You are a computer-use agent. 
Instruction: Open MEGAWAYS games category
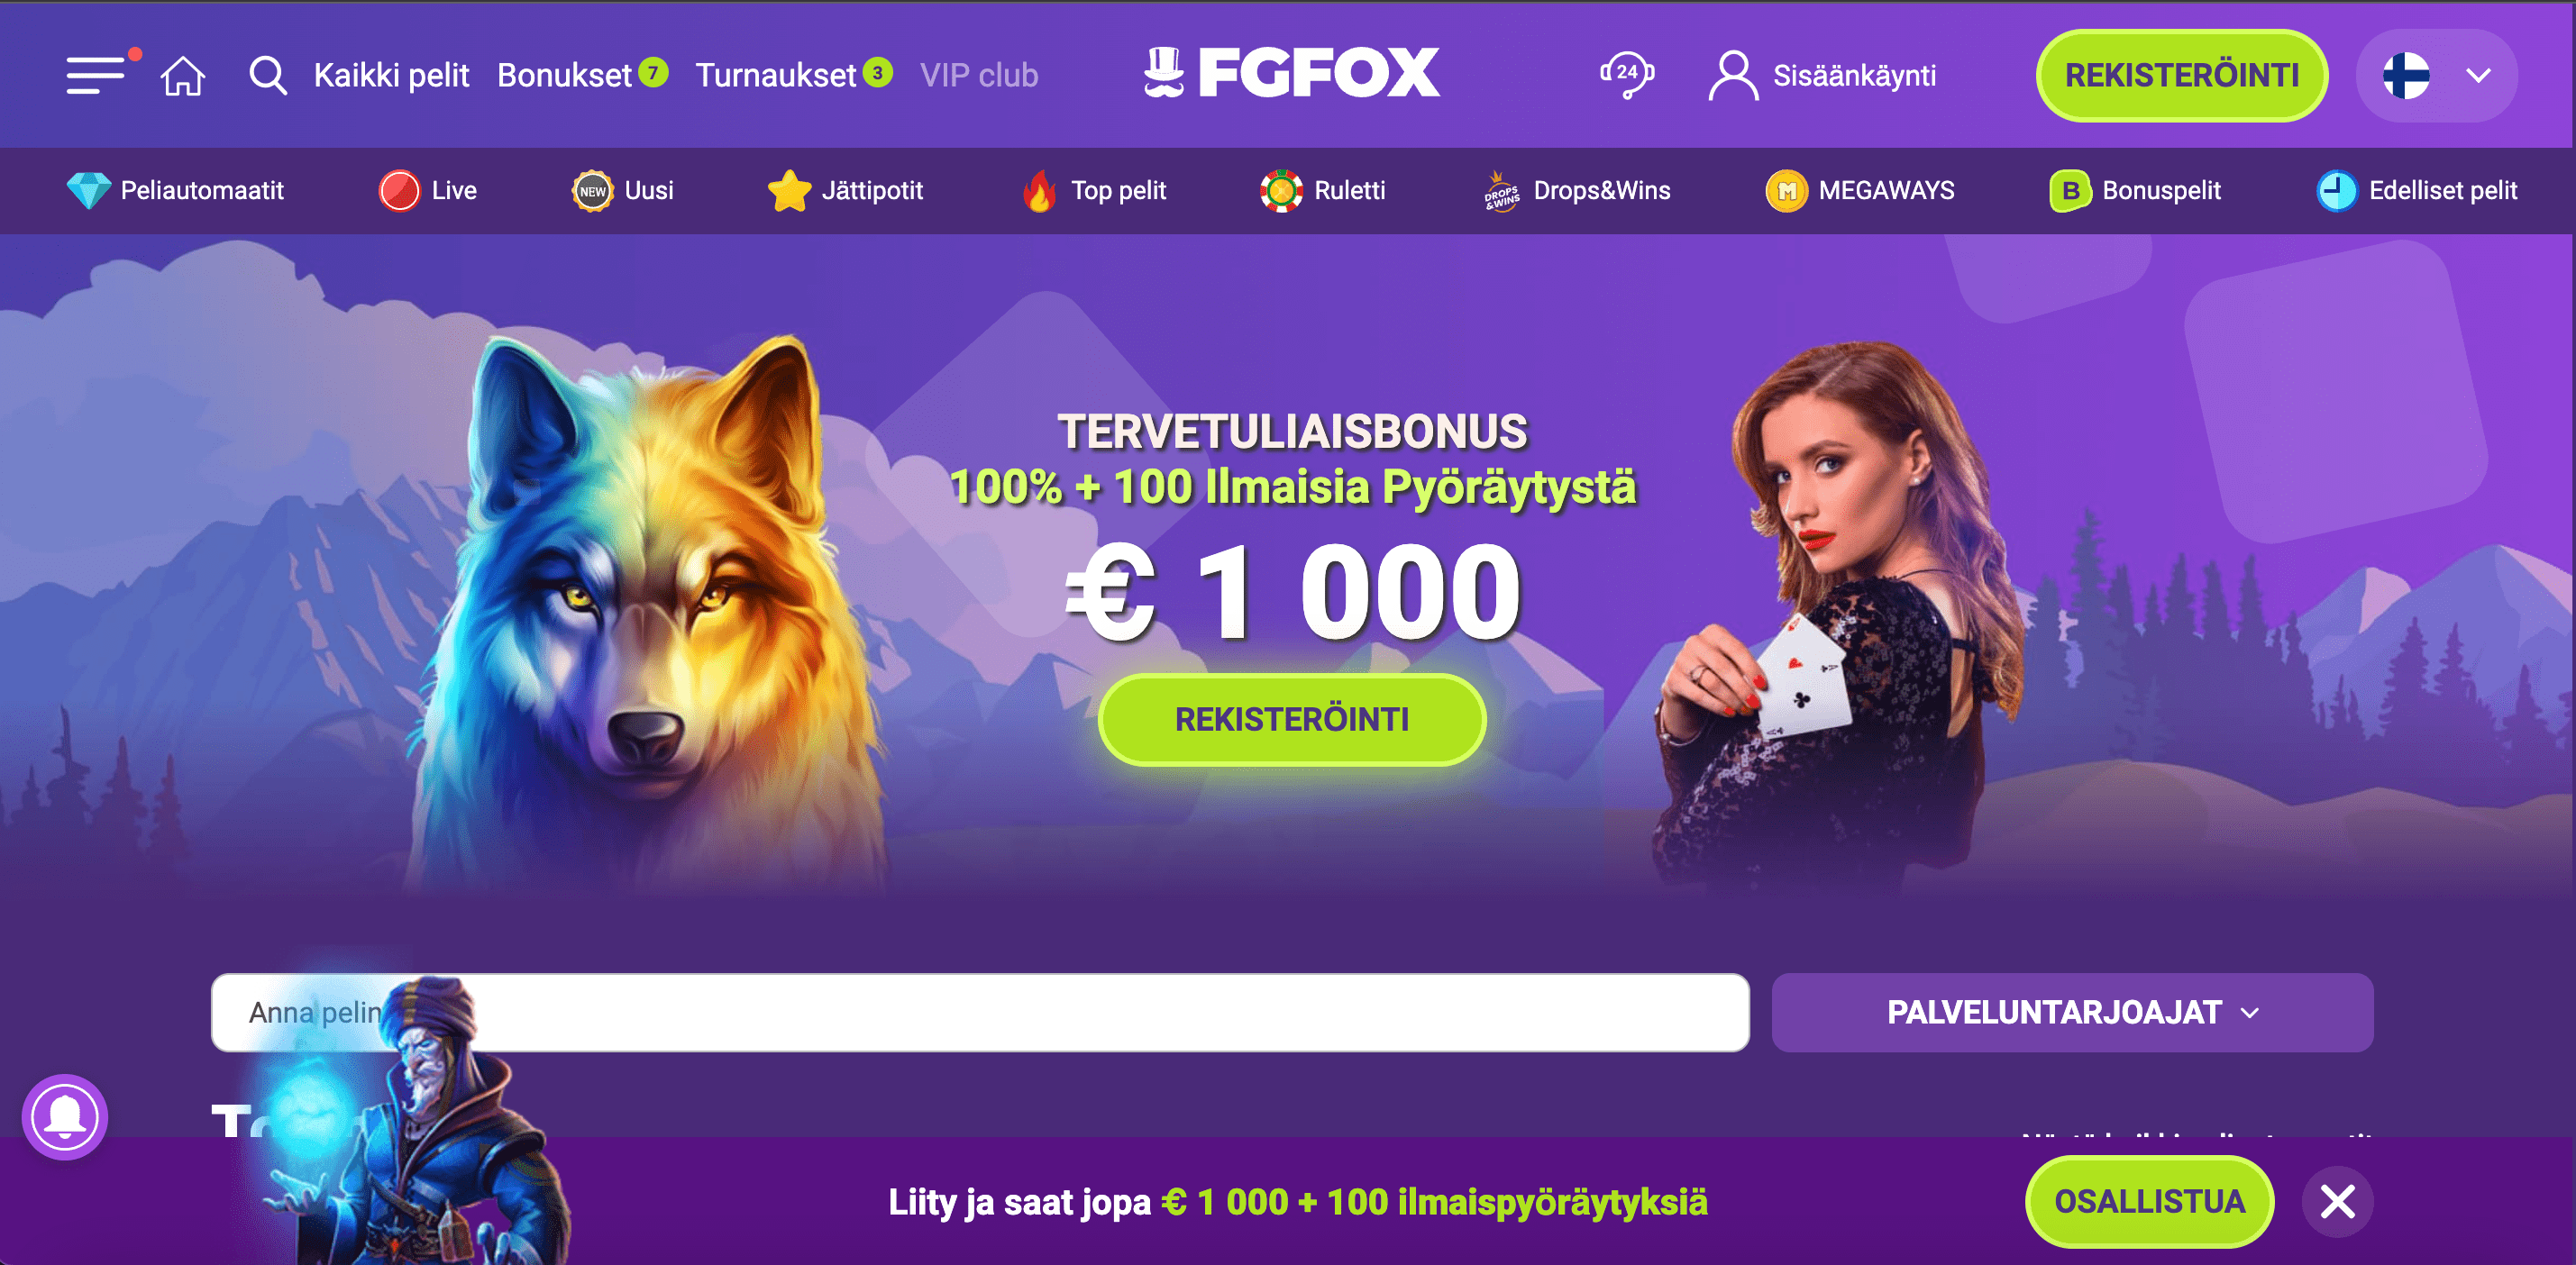pos(1859,190)
